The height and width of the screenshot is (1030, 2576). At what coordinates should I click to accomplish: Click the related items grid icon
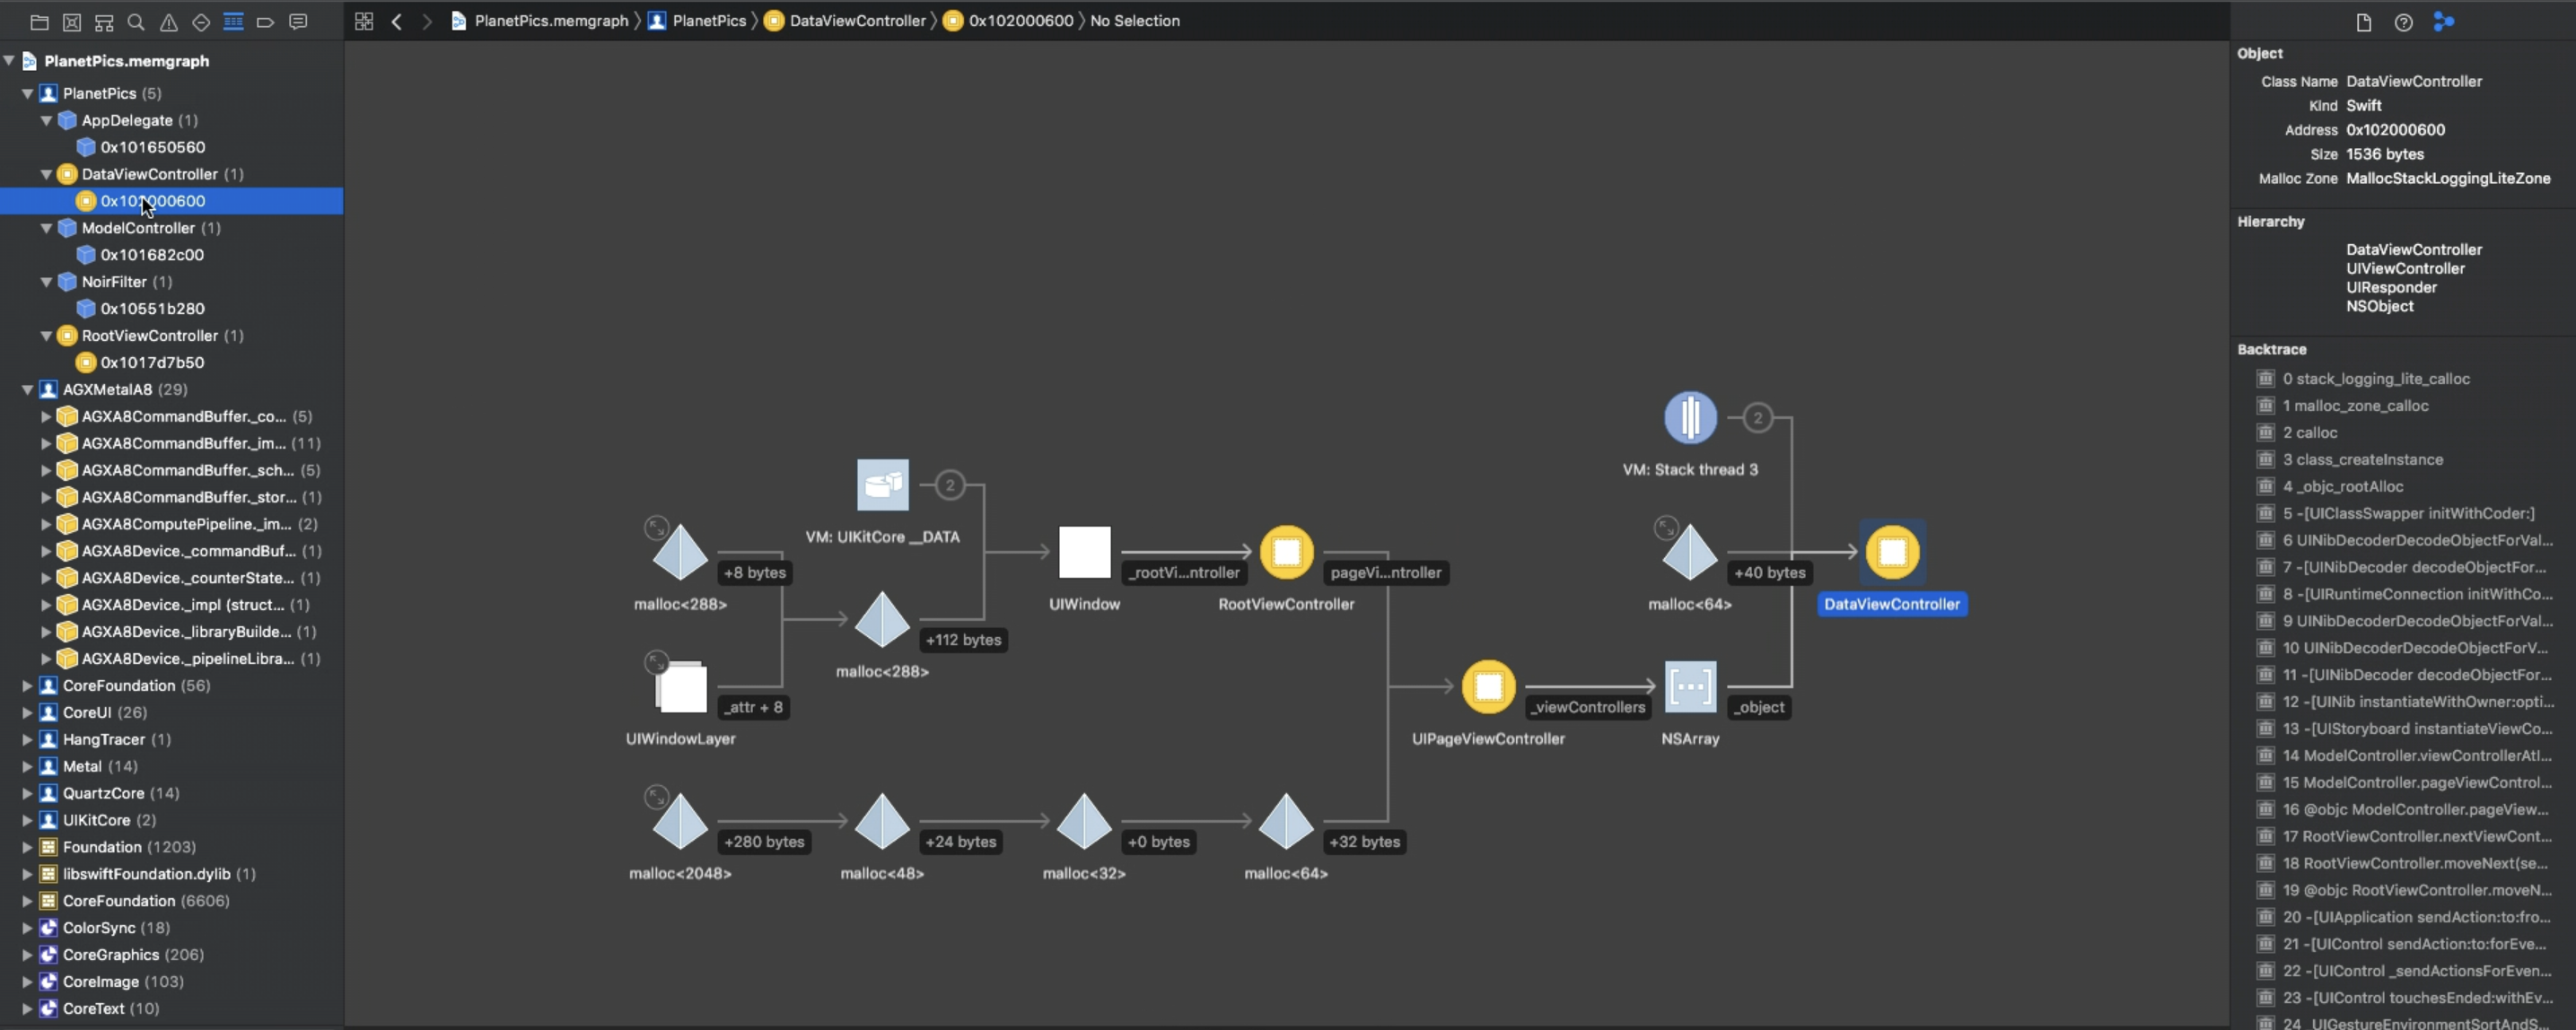364,21
